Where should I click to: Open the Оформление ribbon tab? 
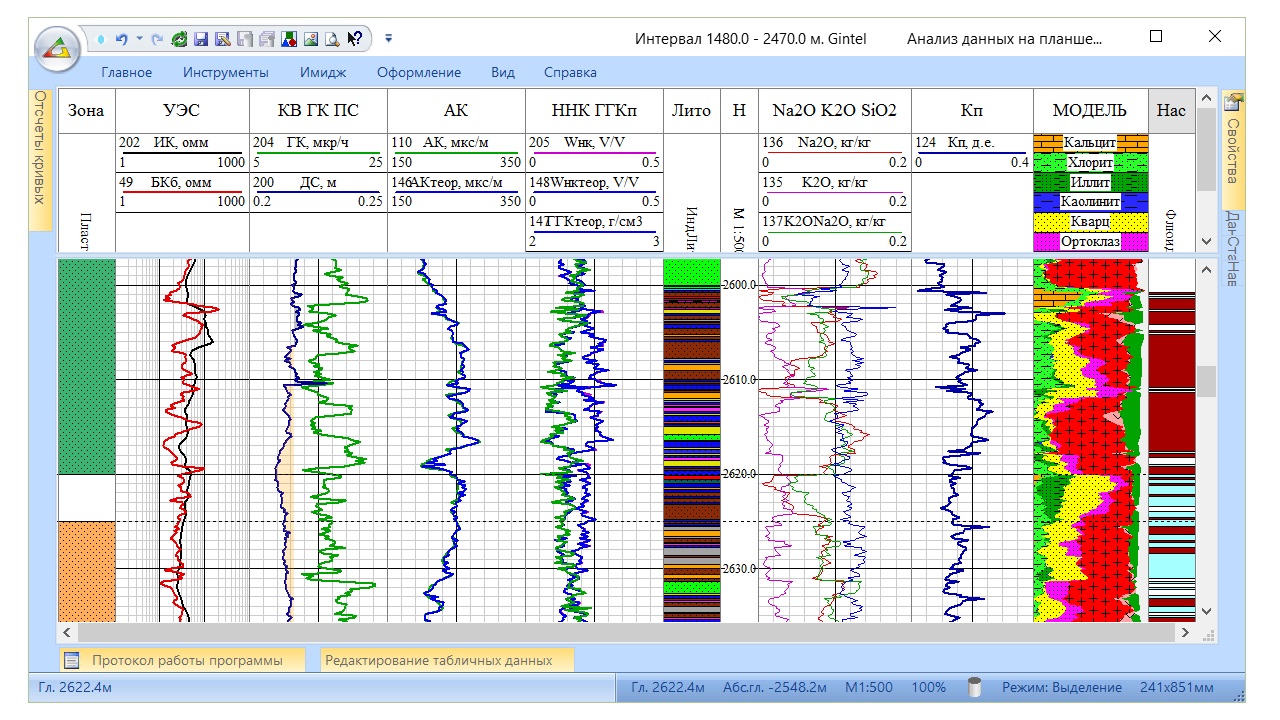(x=419, y=72)
